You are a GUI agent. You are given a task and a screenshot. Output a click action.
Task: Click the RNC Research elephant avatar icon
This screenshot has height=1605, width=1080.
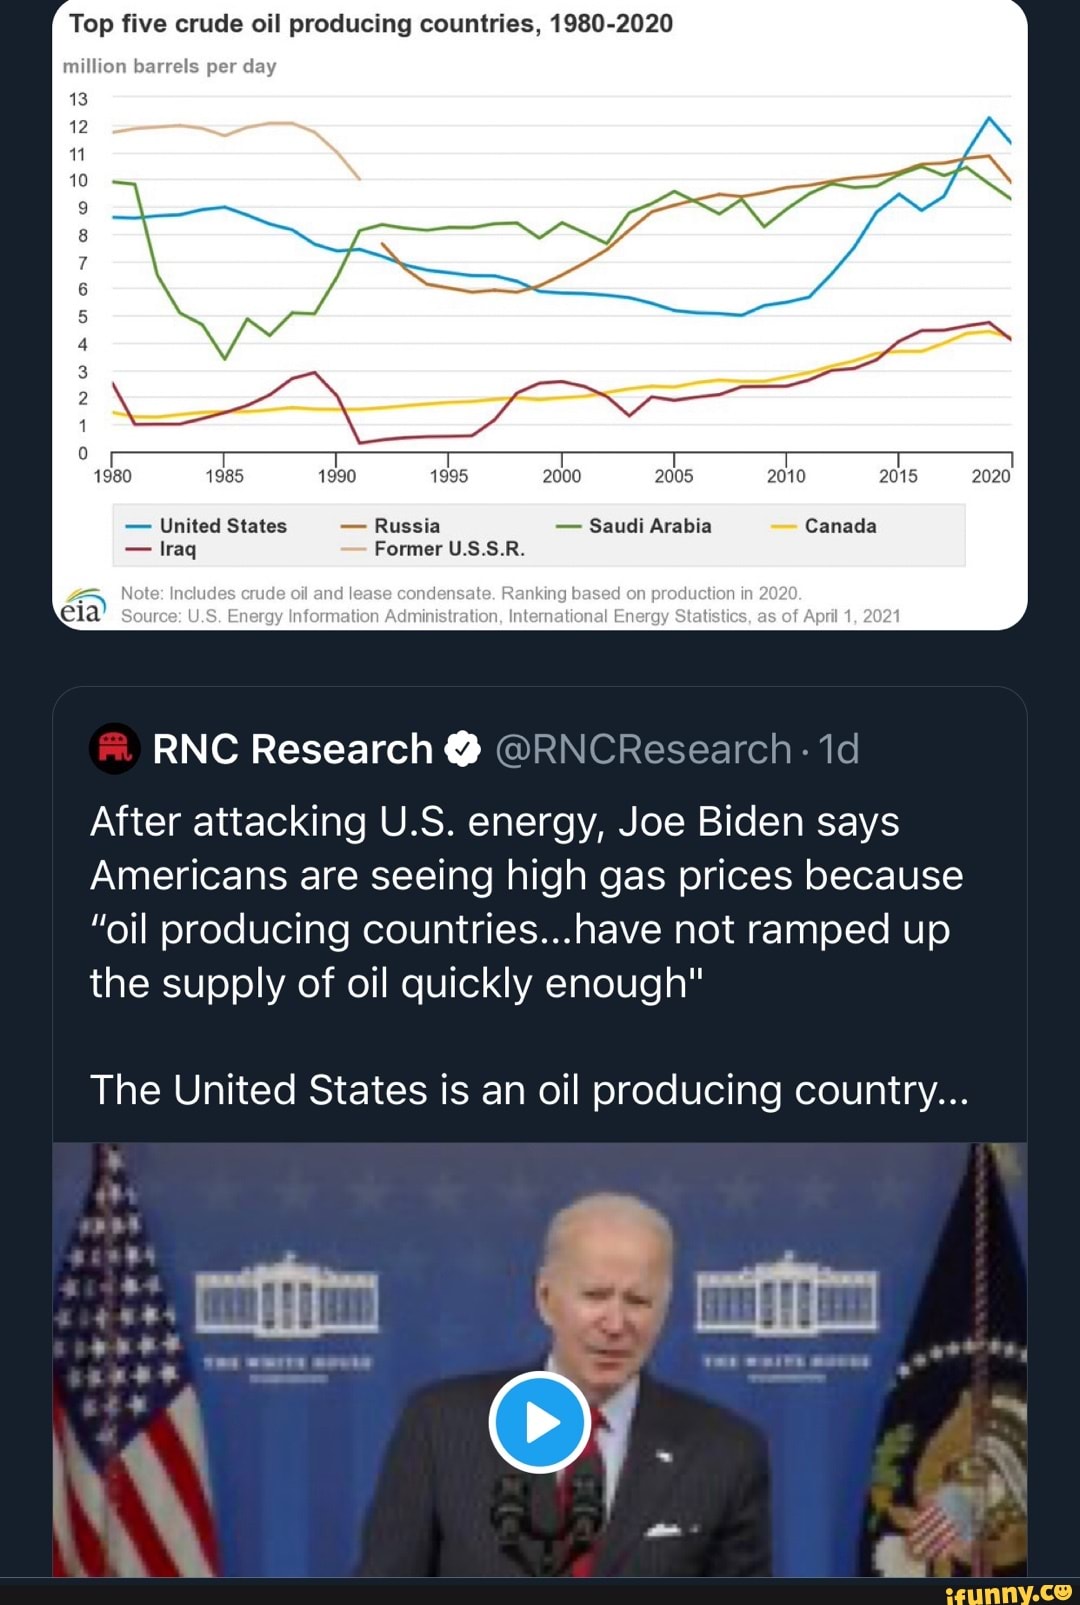[113, 748]
